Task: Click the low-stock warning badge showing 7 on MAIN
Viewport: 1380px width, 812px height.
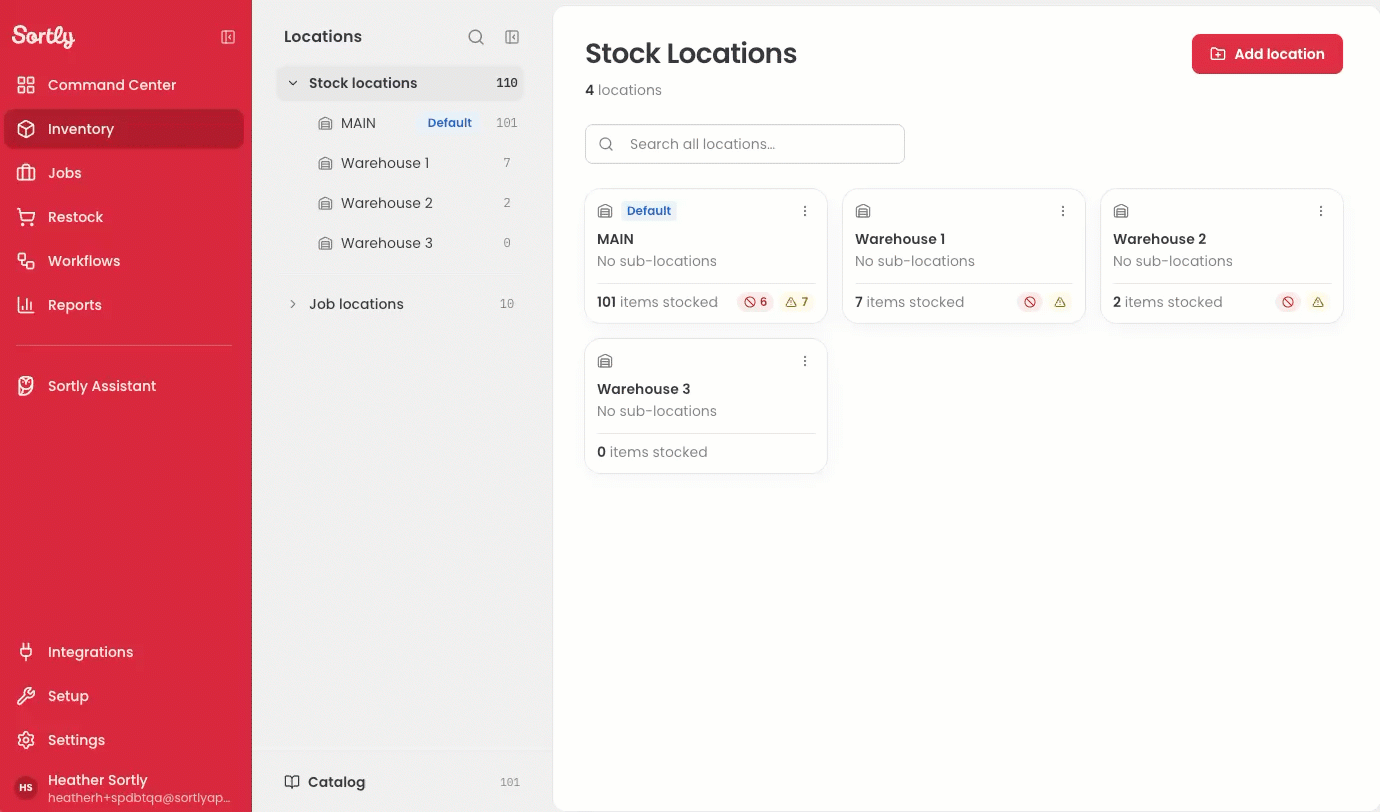Action: (x=797, y=302)
